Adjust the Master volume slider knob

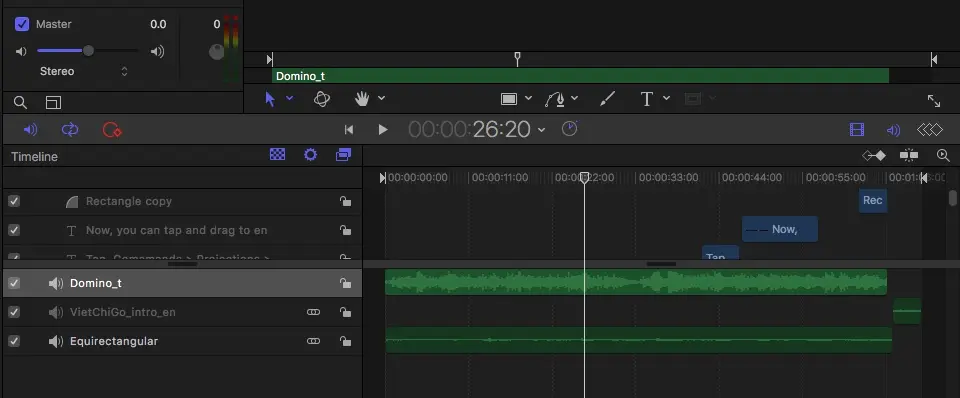point(88,51)
